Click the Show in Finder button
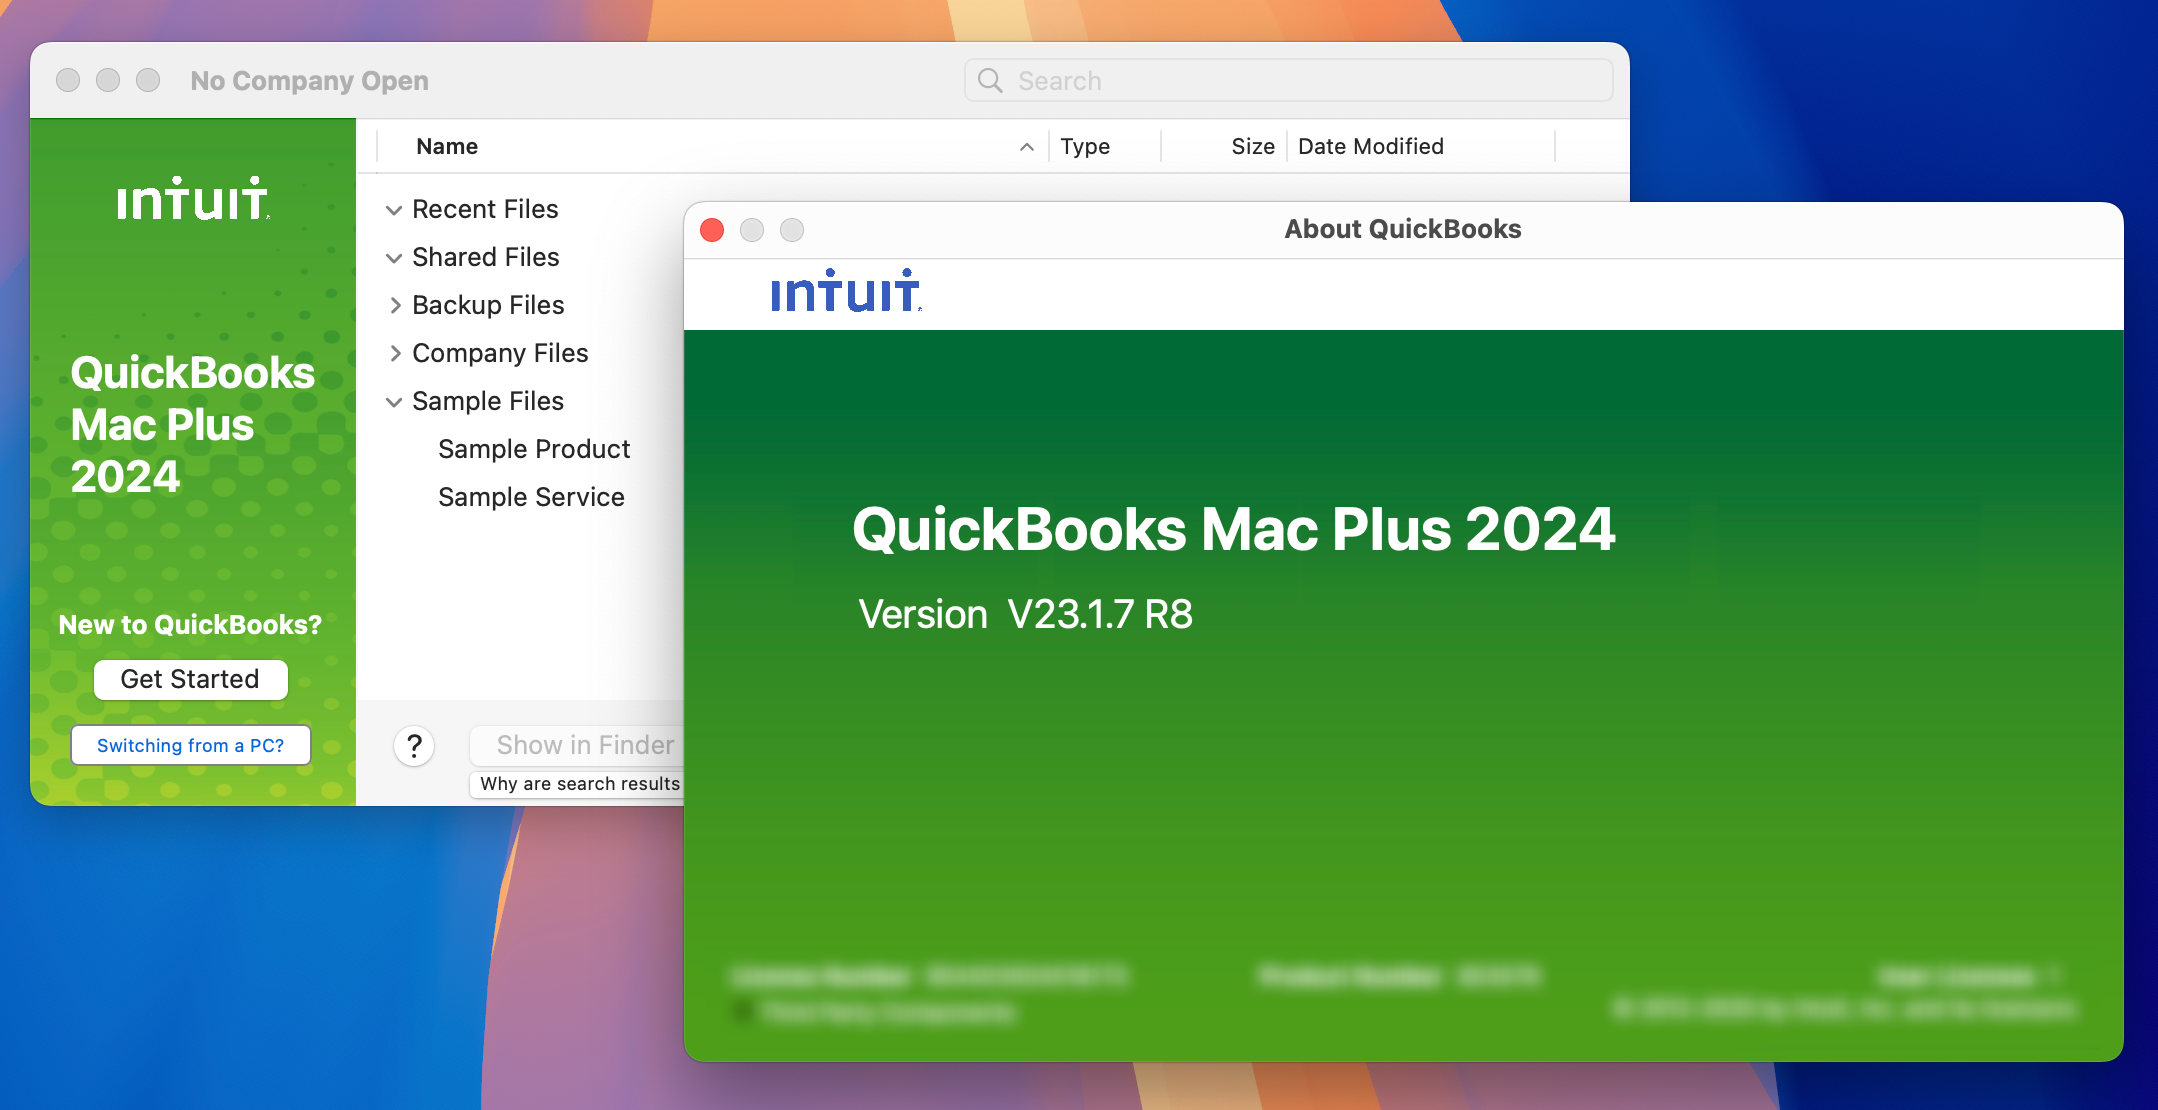Screen dimensions: 2158x1110 click(577, 745)
